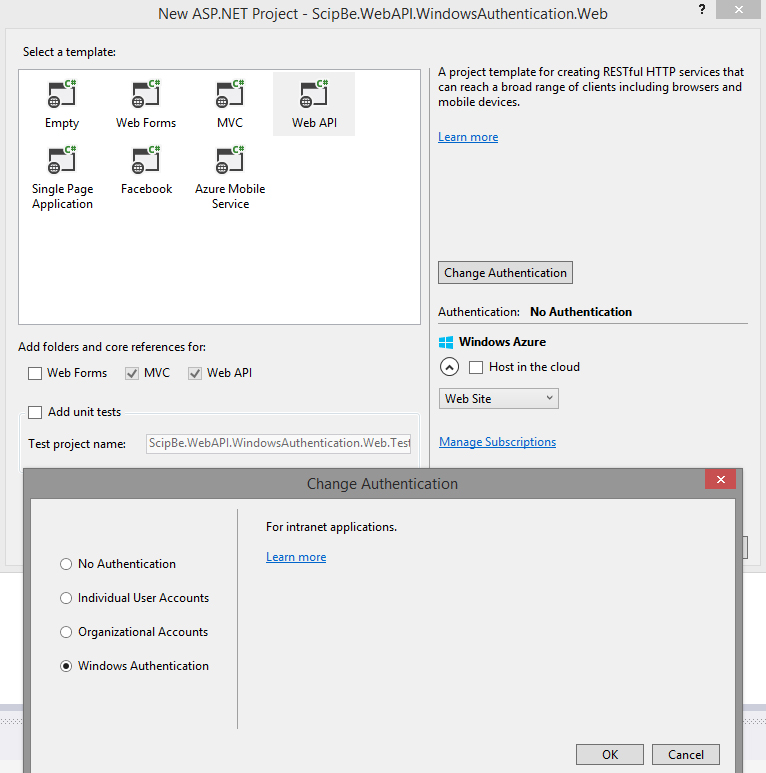The image size is (766, 773).
Task: Click the 'Windows Azure' heading text
Action: click(x=502, y=342)
